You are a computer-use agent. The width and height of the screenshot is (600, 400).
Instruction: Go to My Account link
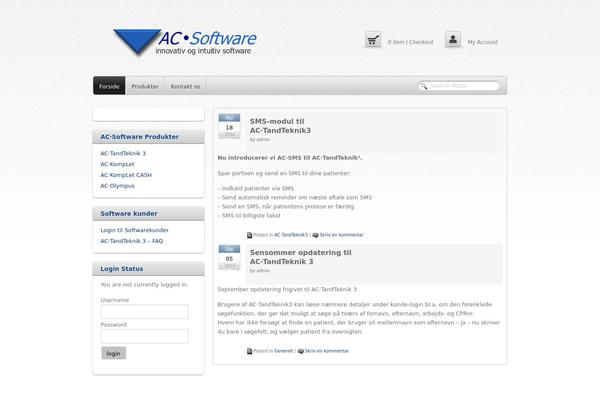pyautogui.click(x=483, y=42)
